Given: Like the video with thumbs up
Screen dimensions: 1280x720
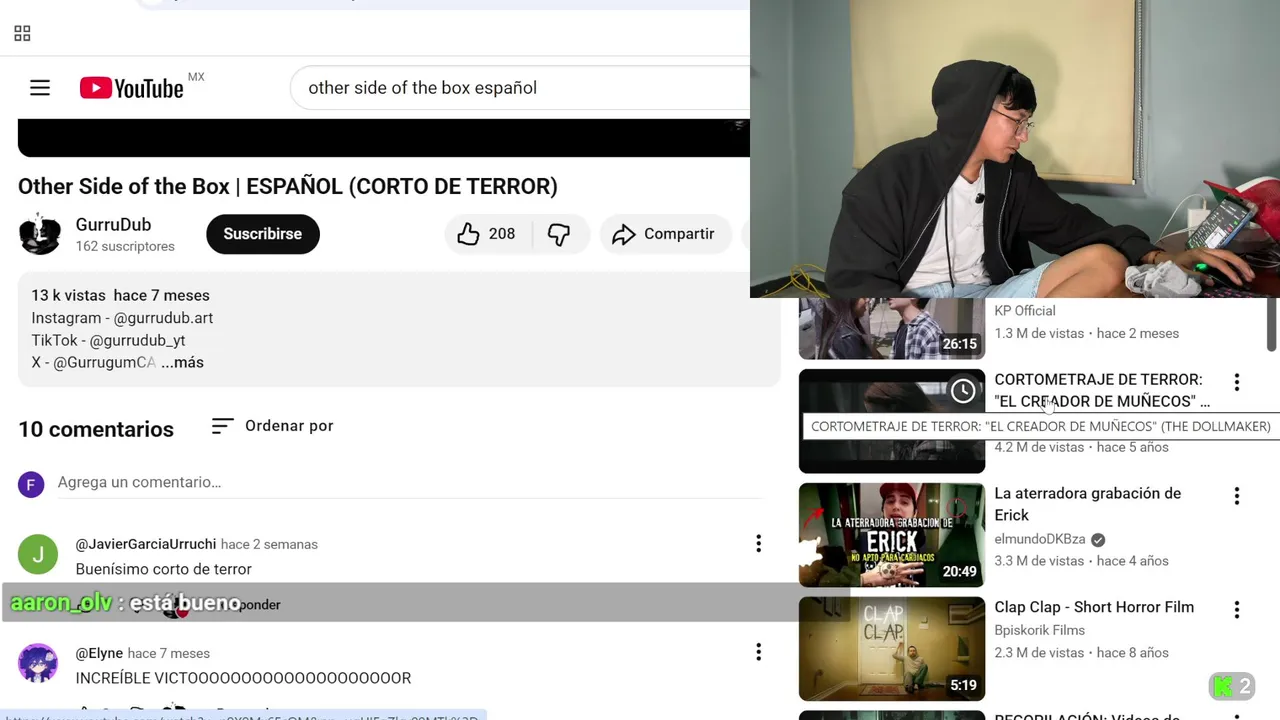Looking at the screenshot, I should [x=468, y=234].
